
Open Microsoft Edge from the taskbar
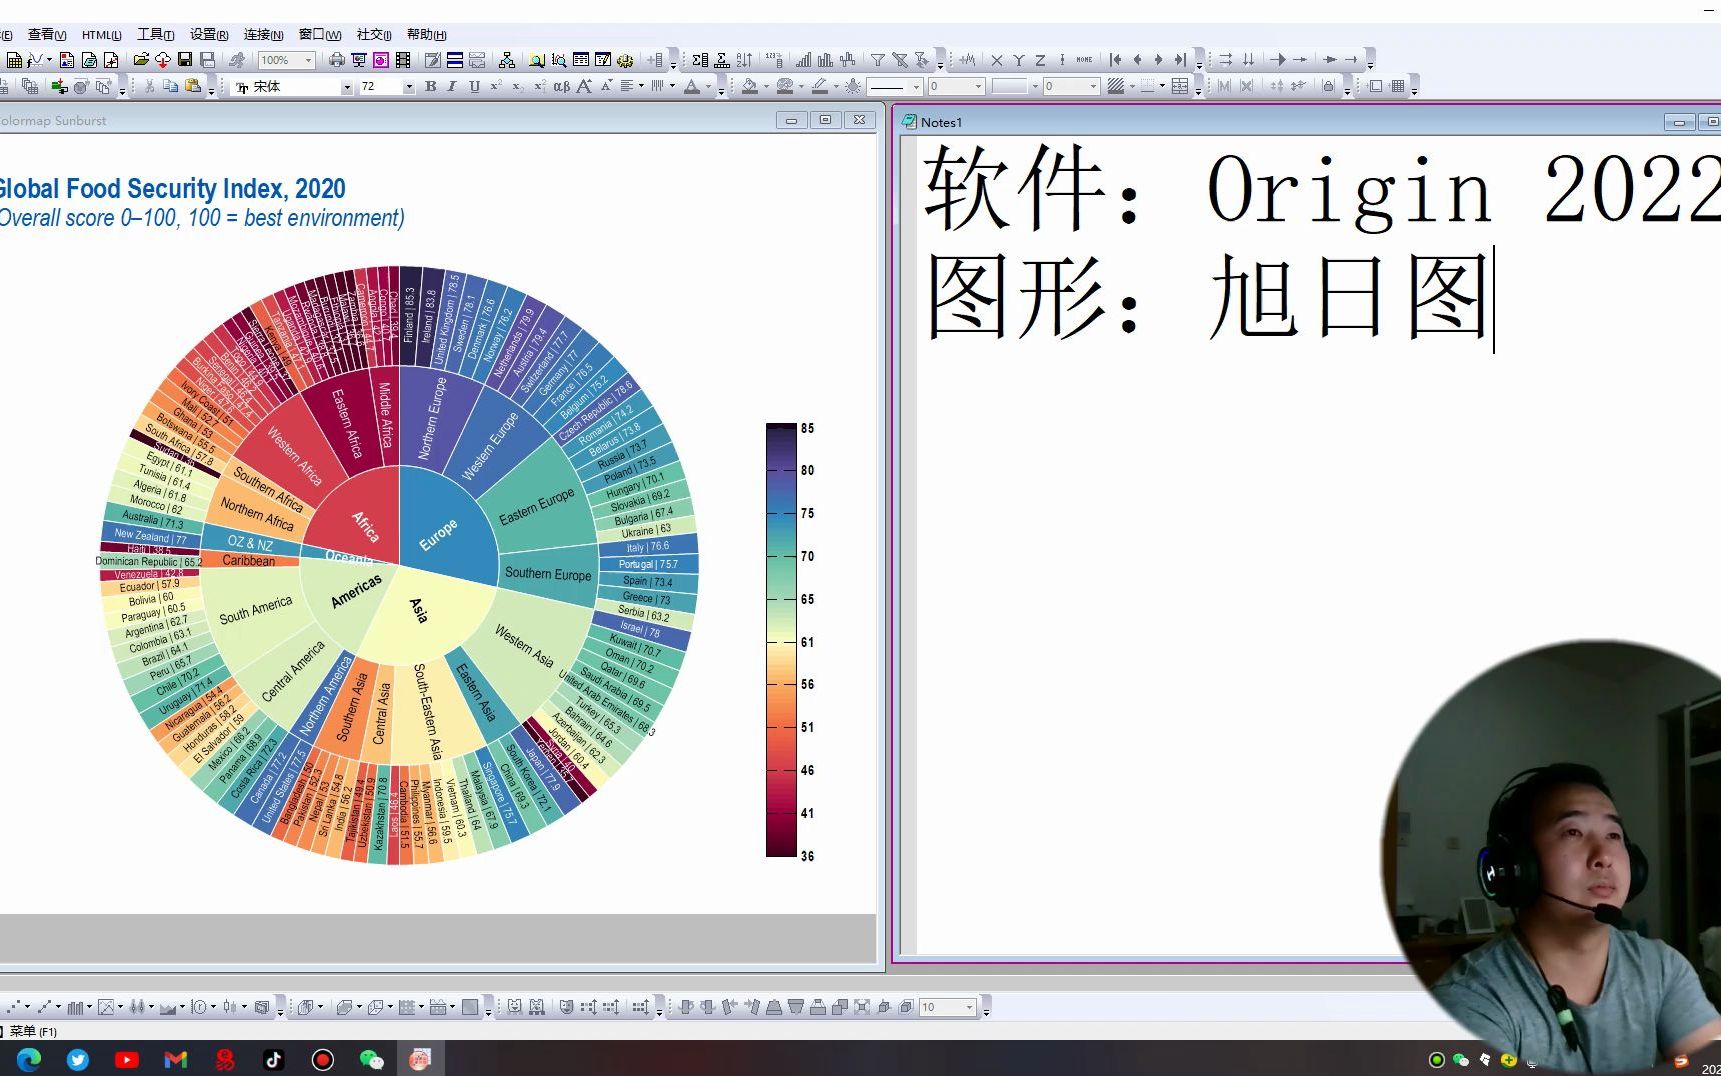29,1059
